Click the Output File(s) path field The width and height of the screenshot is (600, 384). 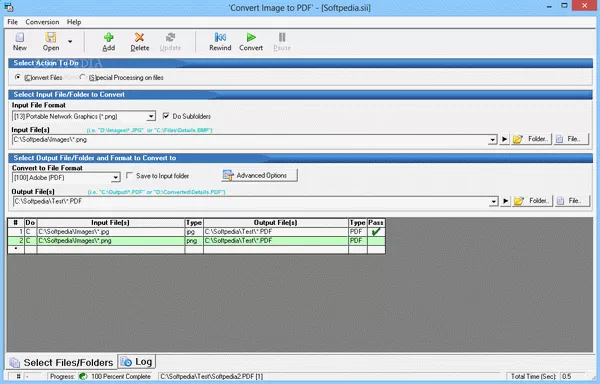point(251,201)
